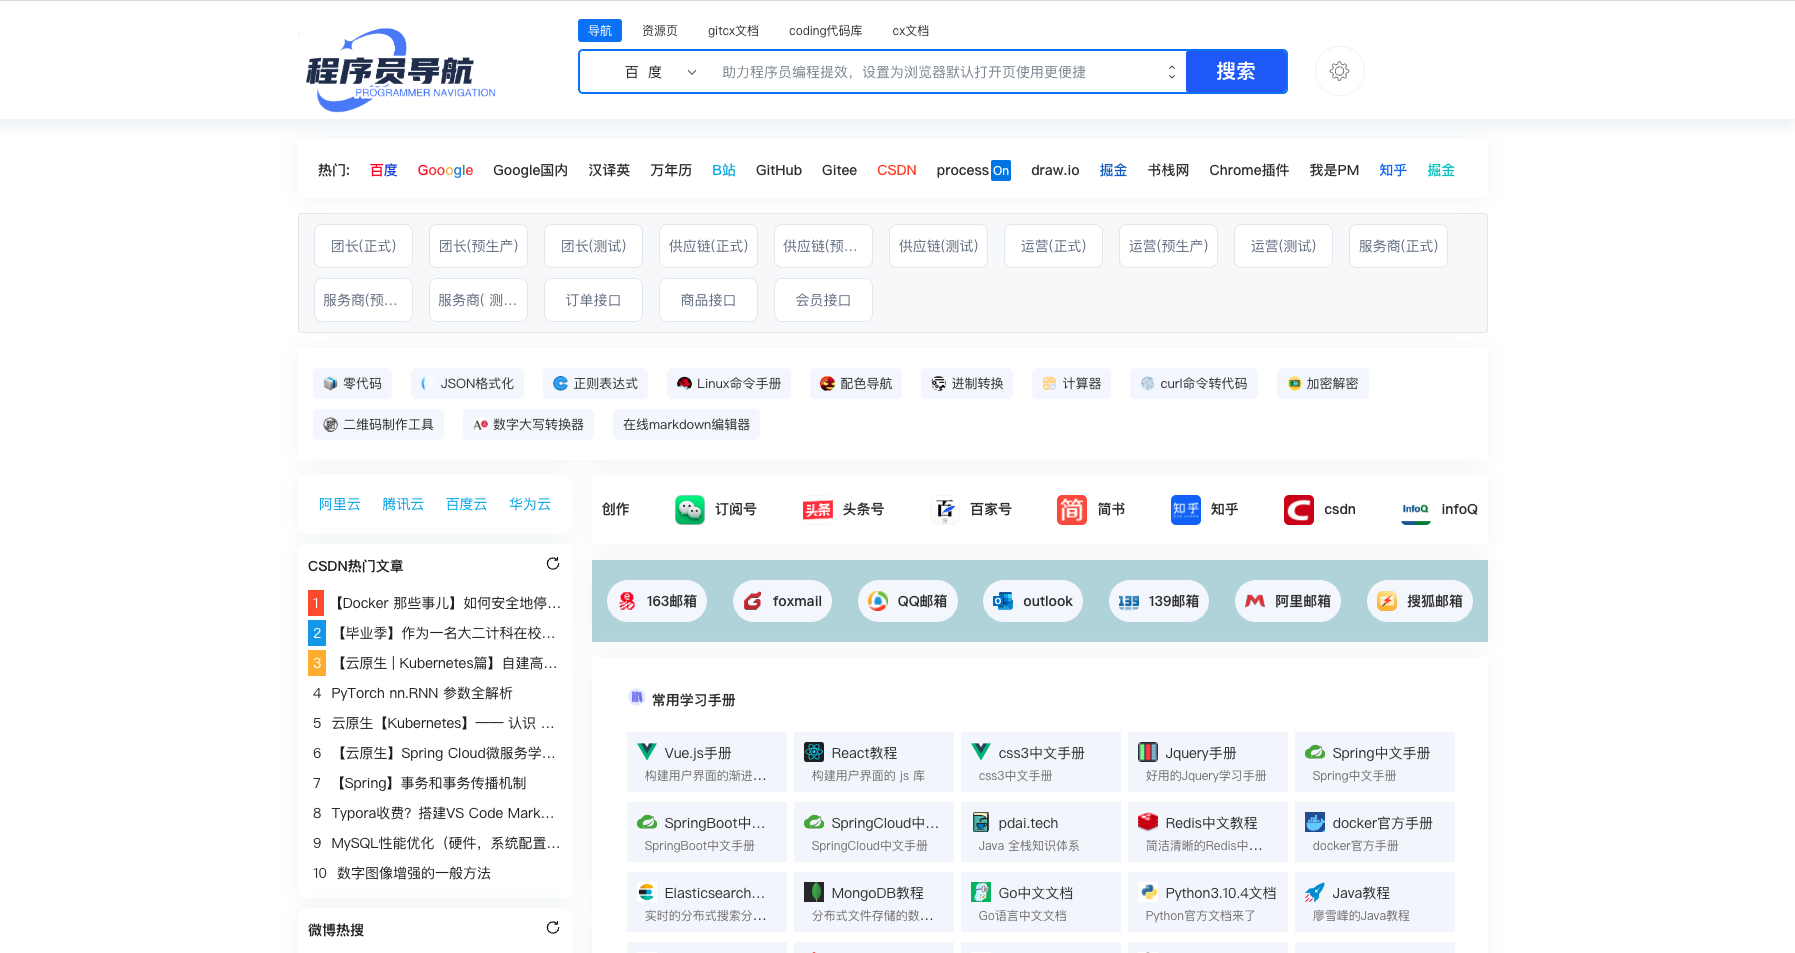
Task: Click 会员接口 button
Action: (x=824, y=300)
